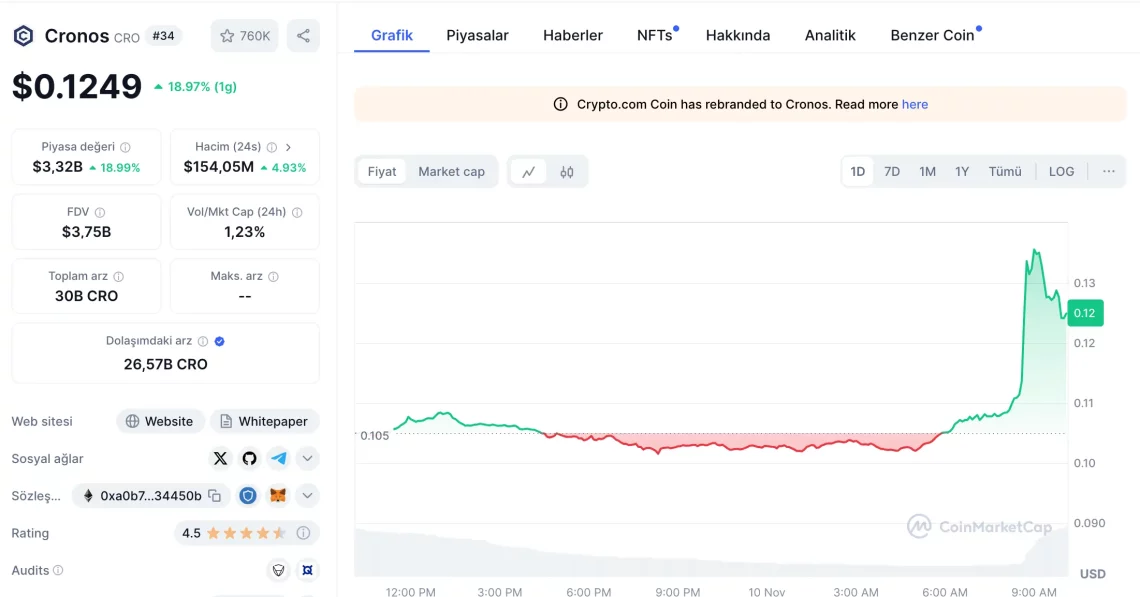Viewport: 1140px width, 597px height.
Task: Open the Telegram social icon
Action: pyautogui.click(x=278, y=458)
